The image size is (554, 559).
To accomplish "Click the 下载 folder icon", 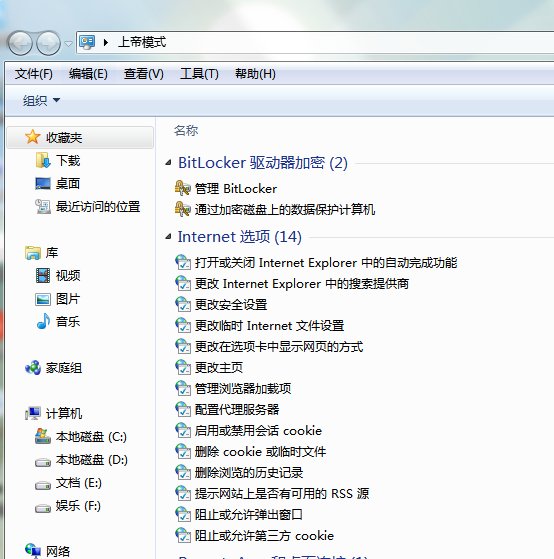I will coord(43,160).
